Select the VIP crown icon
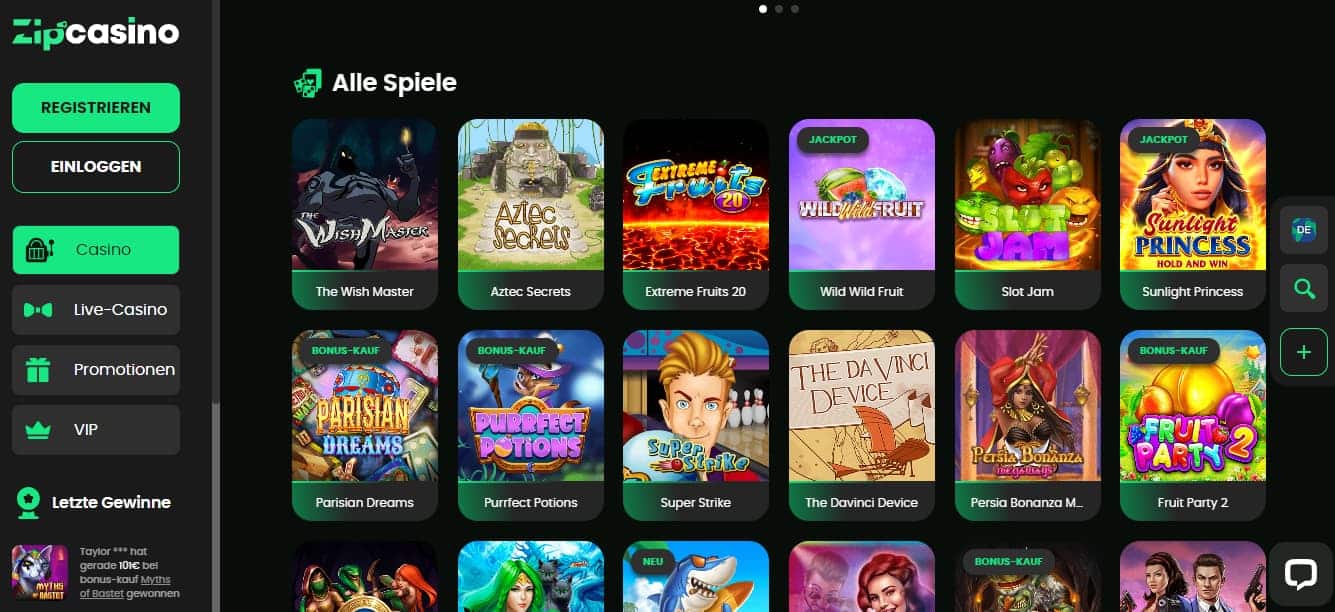 pyautogui.click(x=38, y=430)
